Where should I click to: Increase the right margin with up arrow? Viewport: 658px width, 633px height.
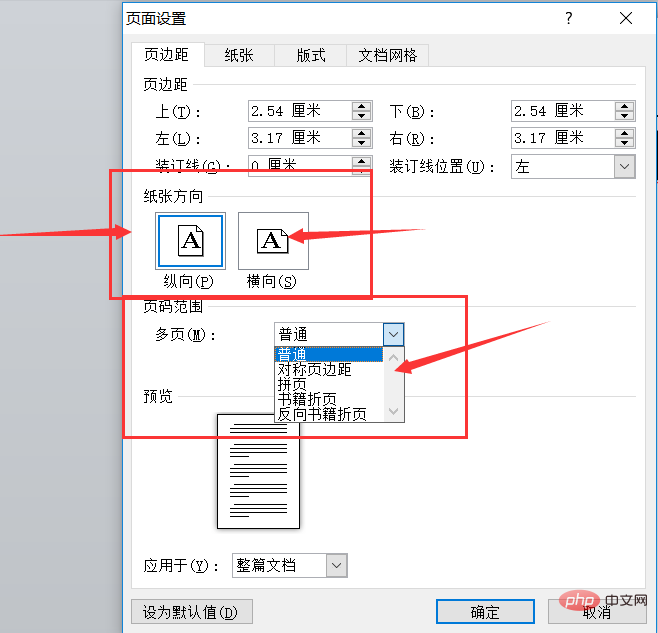pyautogui.click(x=624, y=133)
